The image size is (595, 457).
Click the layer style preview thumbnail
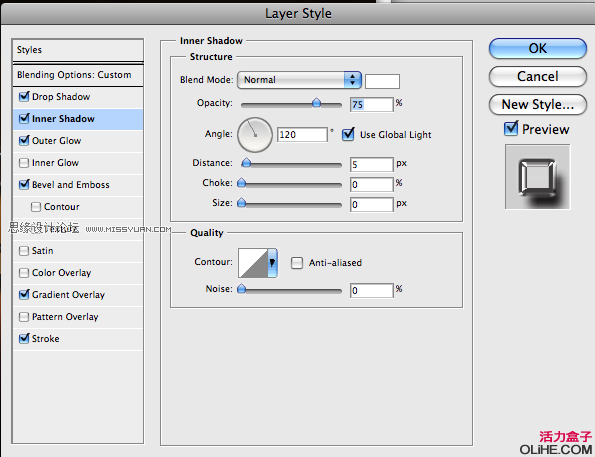537,176
